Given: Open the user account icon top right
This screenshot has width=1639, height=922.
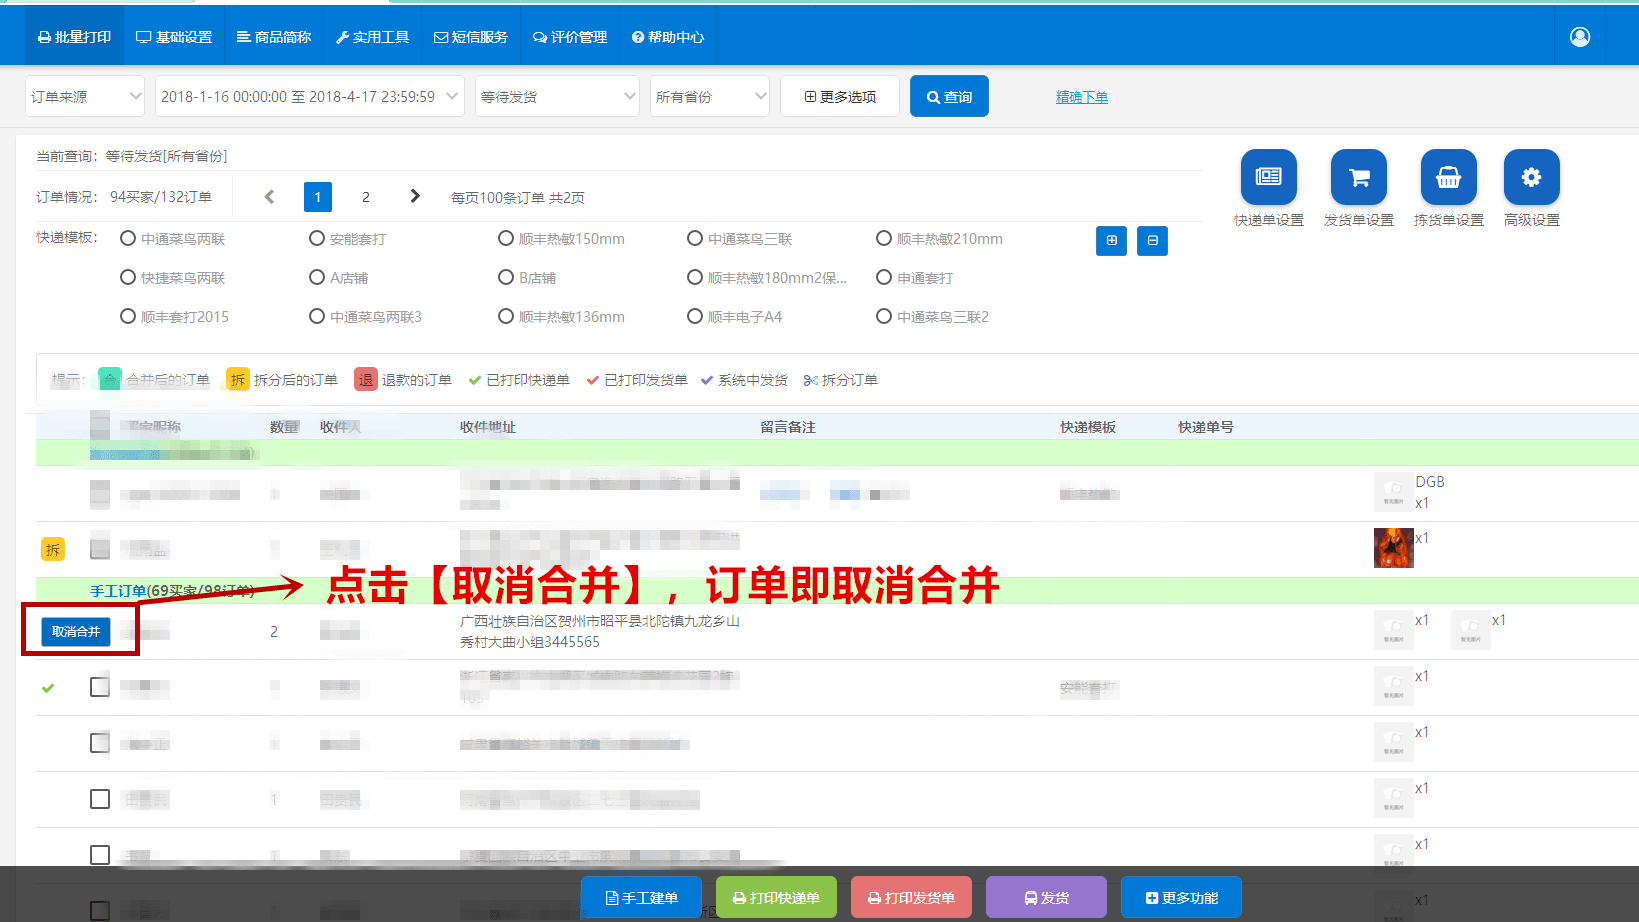Looking at the screenshot, I should tap(1580, 36).
